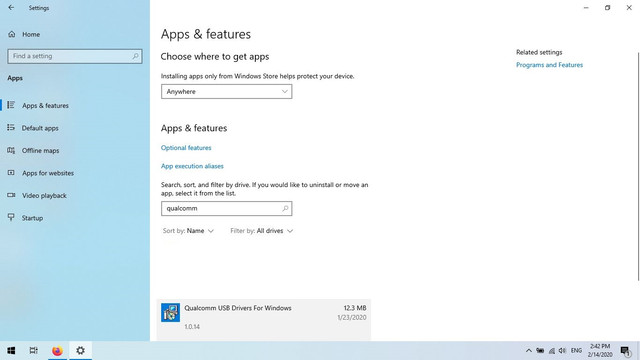Click the magnifier in Find a setting box

[x=135, y=56]
